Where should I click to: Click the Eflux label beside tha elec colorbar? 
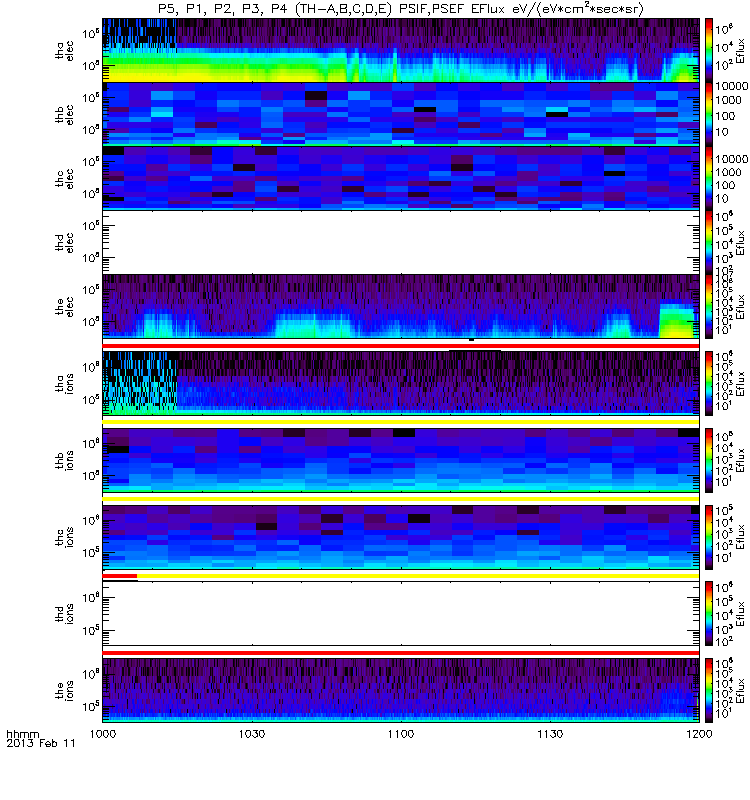point(741,50)
